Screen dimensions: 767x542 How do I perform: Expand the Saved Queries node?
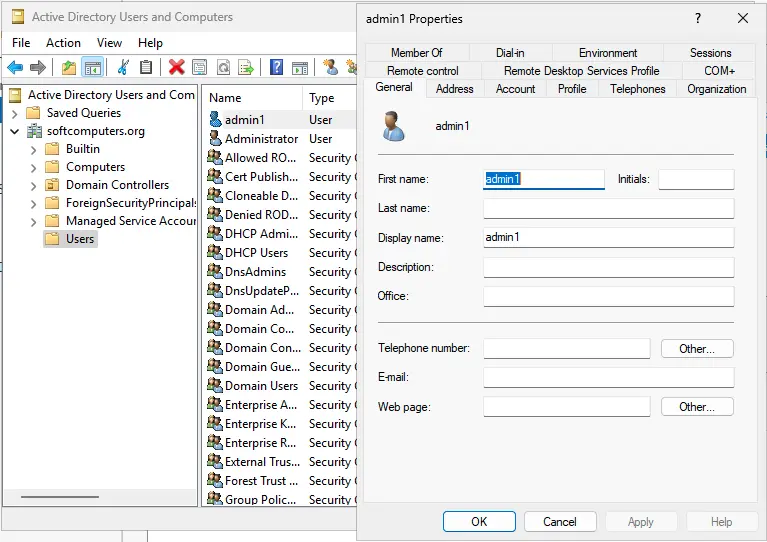(x=15, y=113)
